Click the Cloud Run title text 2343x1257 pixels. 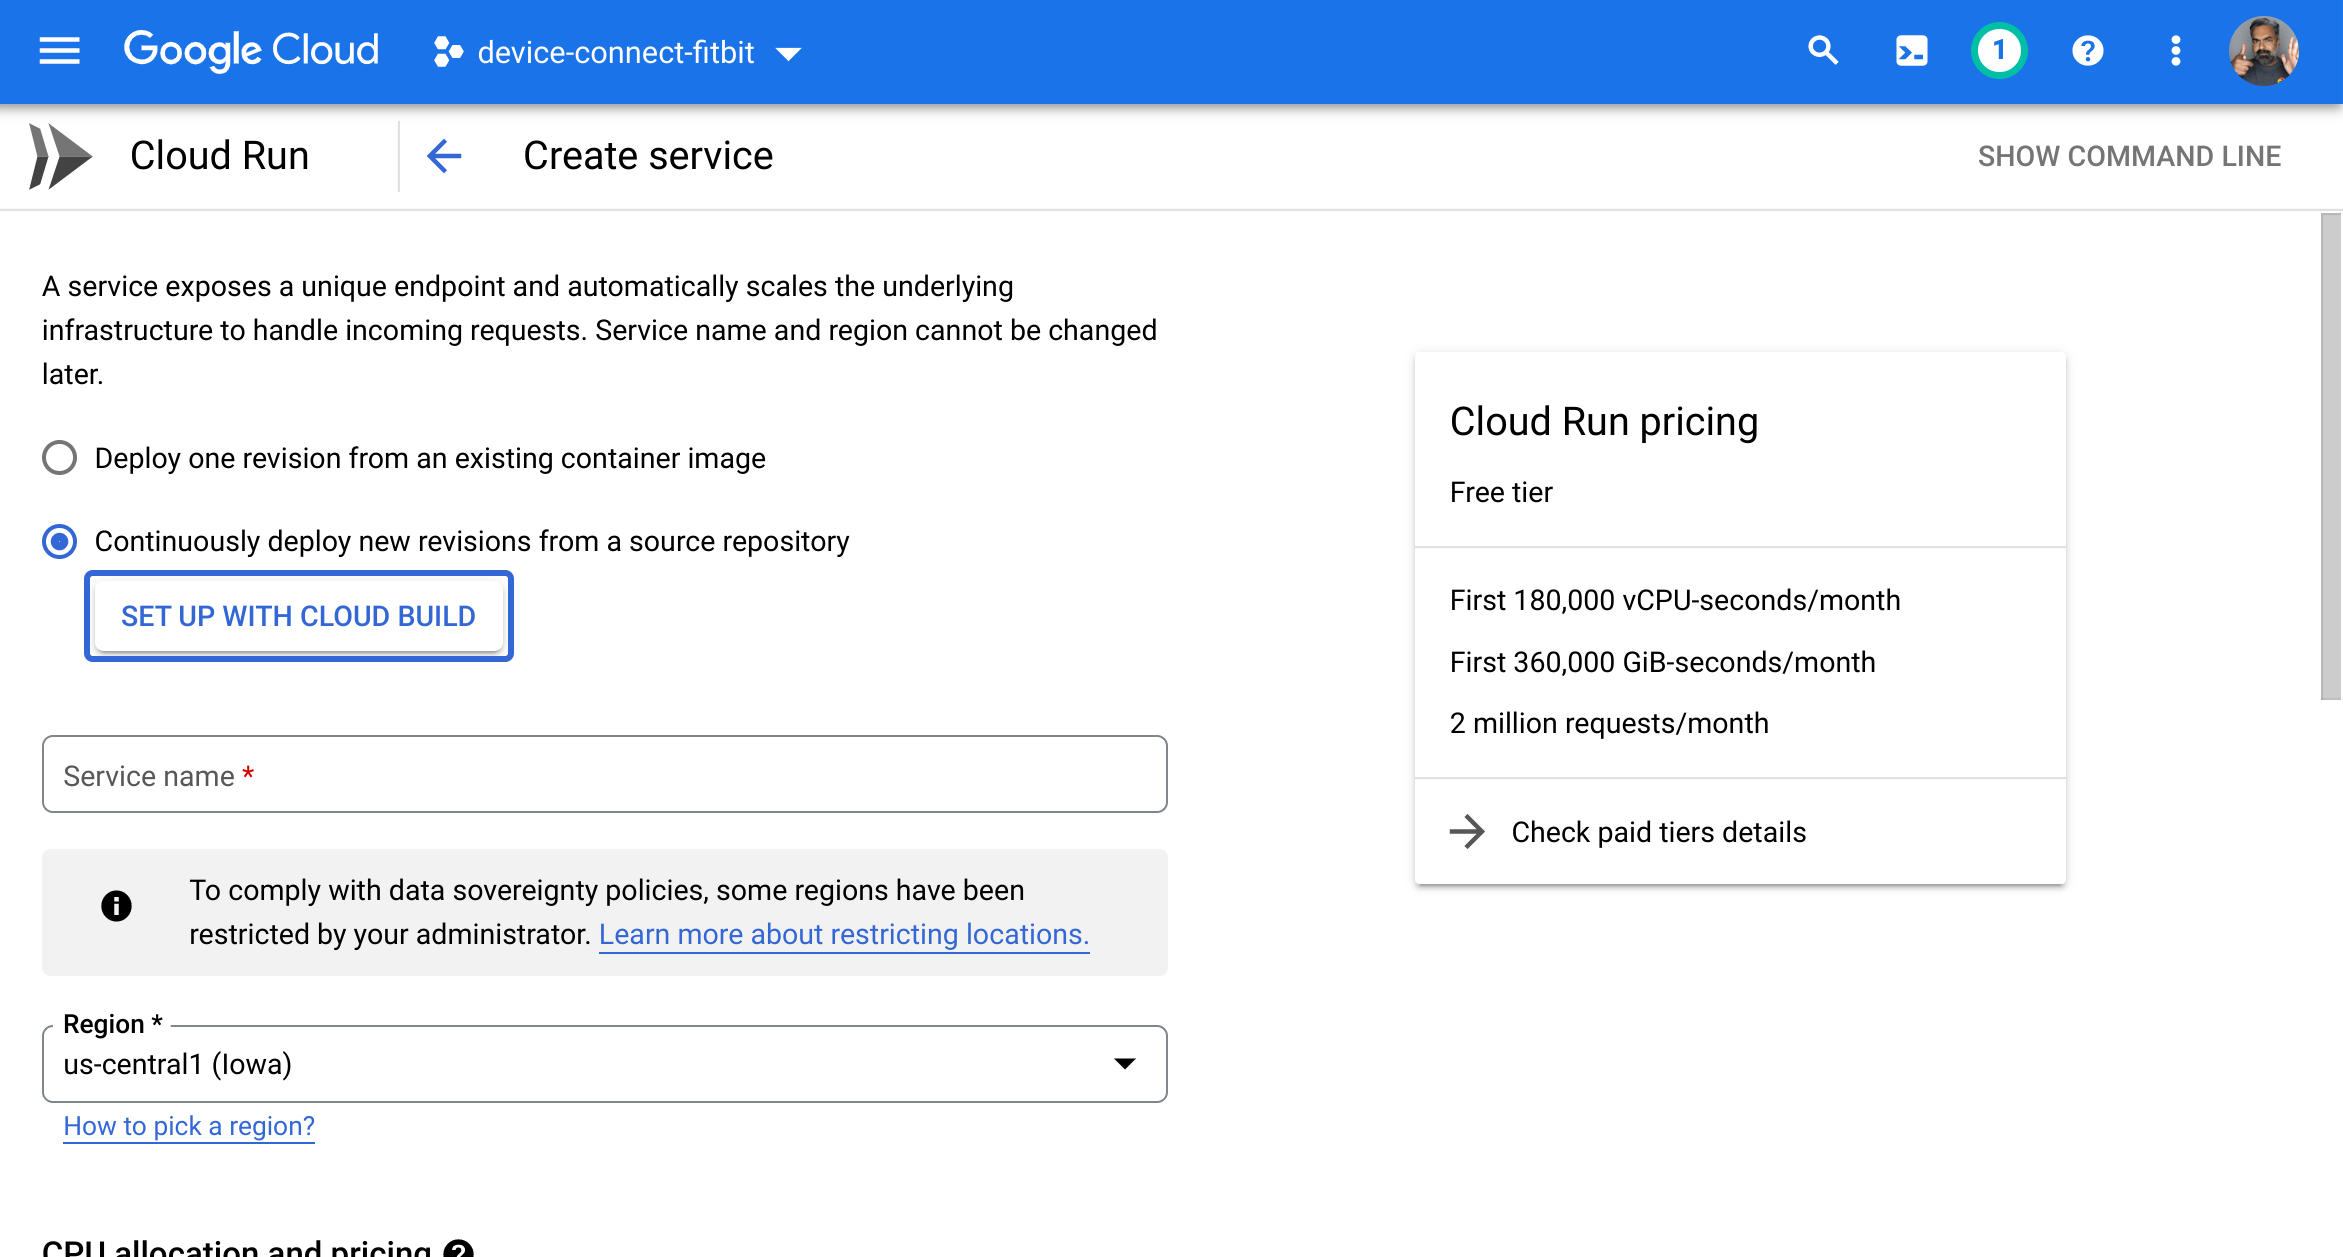pos(219,156)
